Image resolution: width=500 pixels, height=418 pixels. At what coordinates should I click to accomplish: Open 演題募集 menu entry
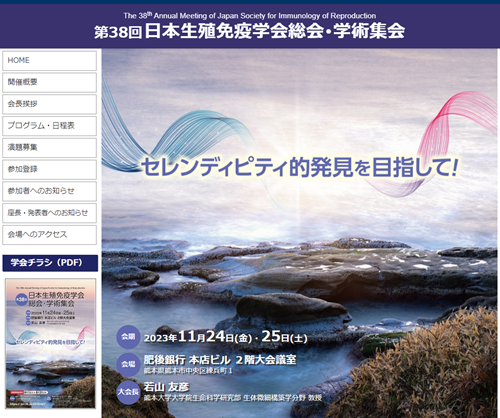click(x=49, y=148)
